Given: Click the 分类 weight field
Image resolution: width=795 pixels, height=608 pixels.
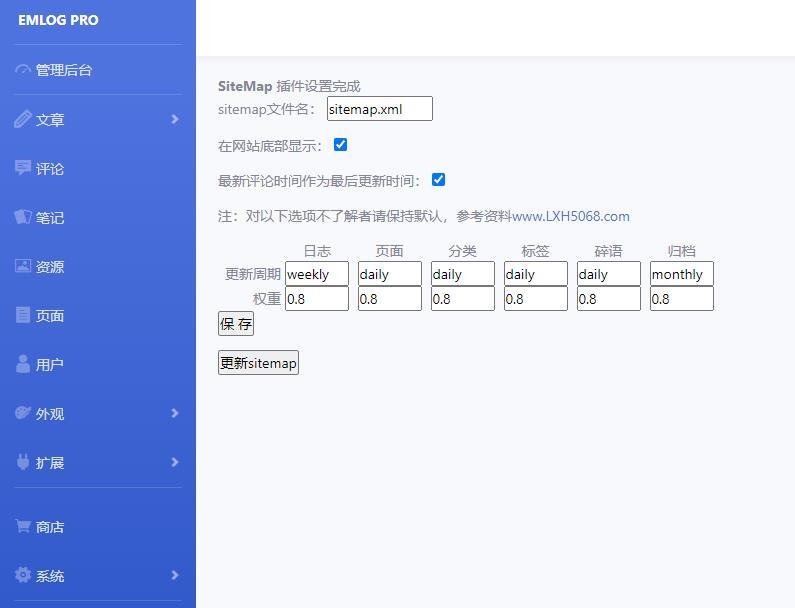Looking at the screenshot, I should 463,299.
